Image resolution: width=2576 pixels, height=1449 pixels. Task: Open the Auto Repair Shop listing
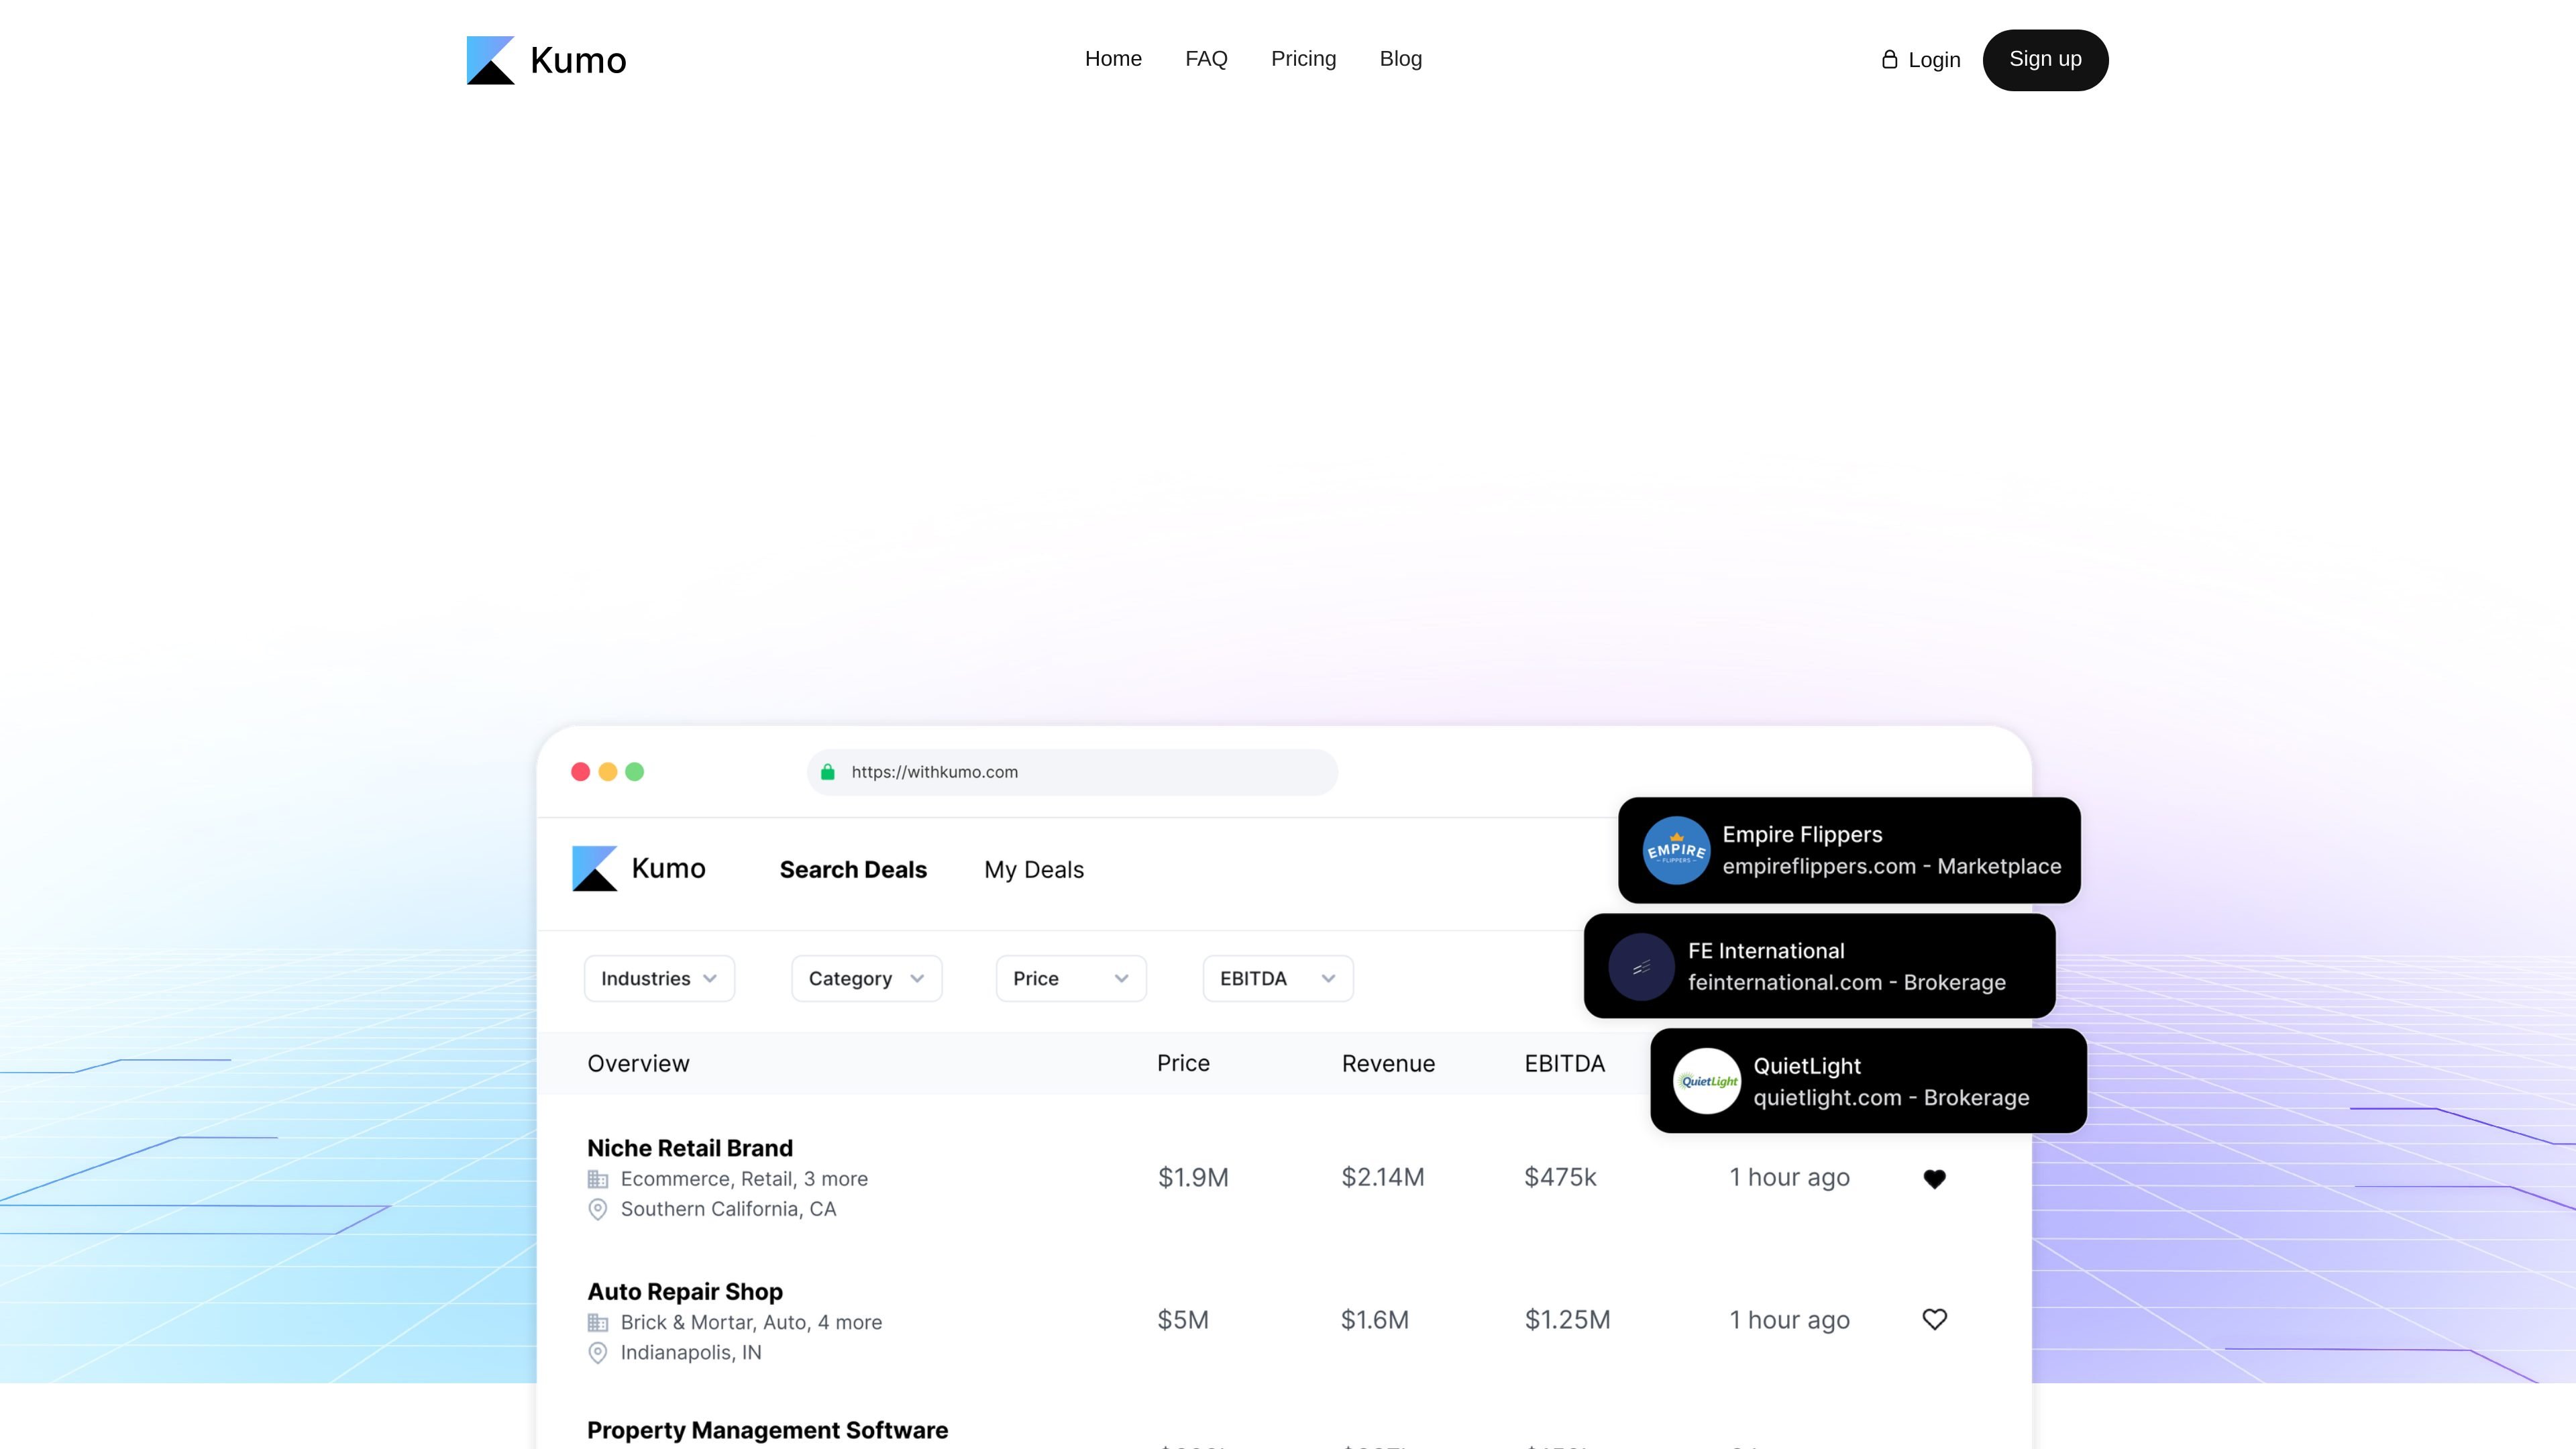click(x=685, y=1292)
